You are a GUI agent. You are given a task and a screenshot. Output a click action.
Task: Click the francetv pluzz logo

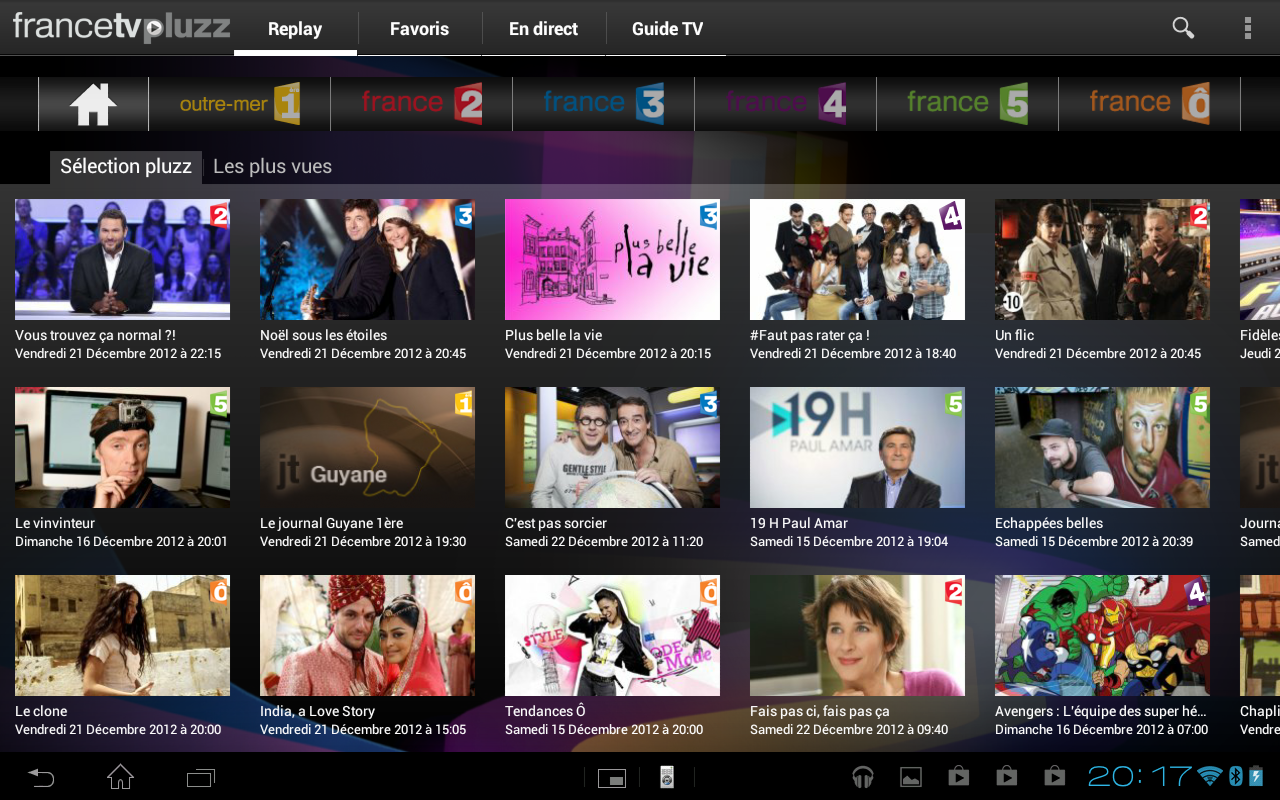tap(121, 27)
